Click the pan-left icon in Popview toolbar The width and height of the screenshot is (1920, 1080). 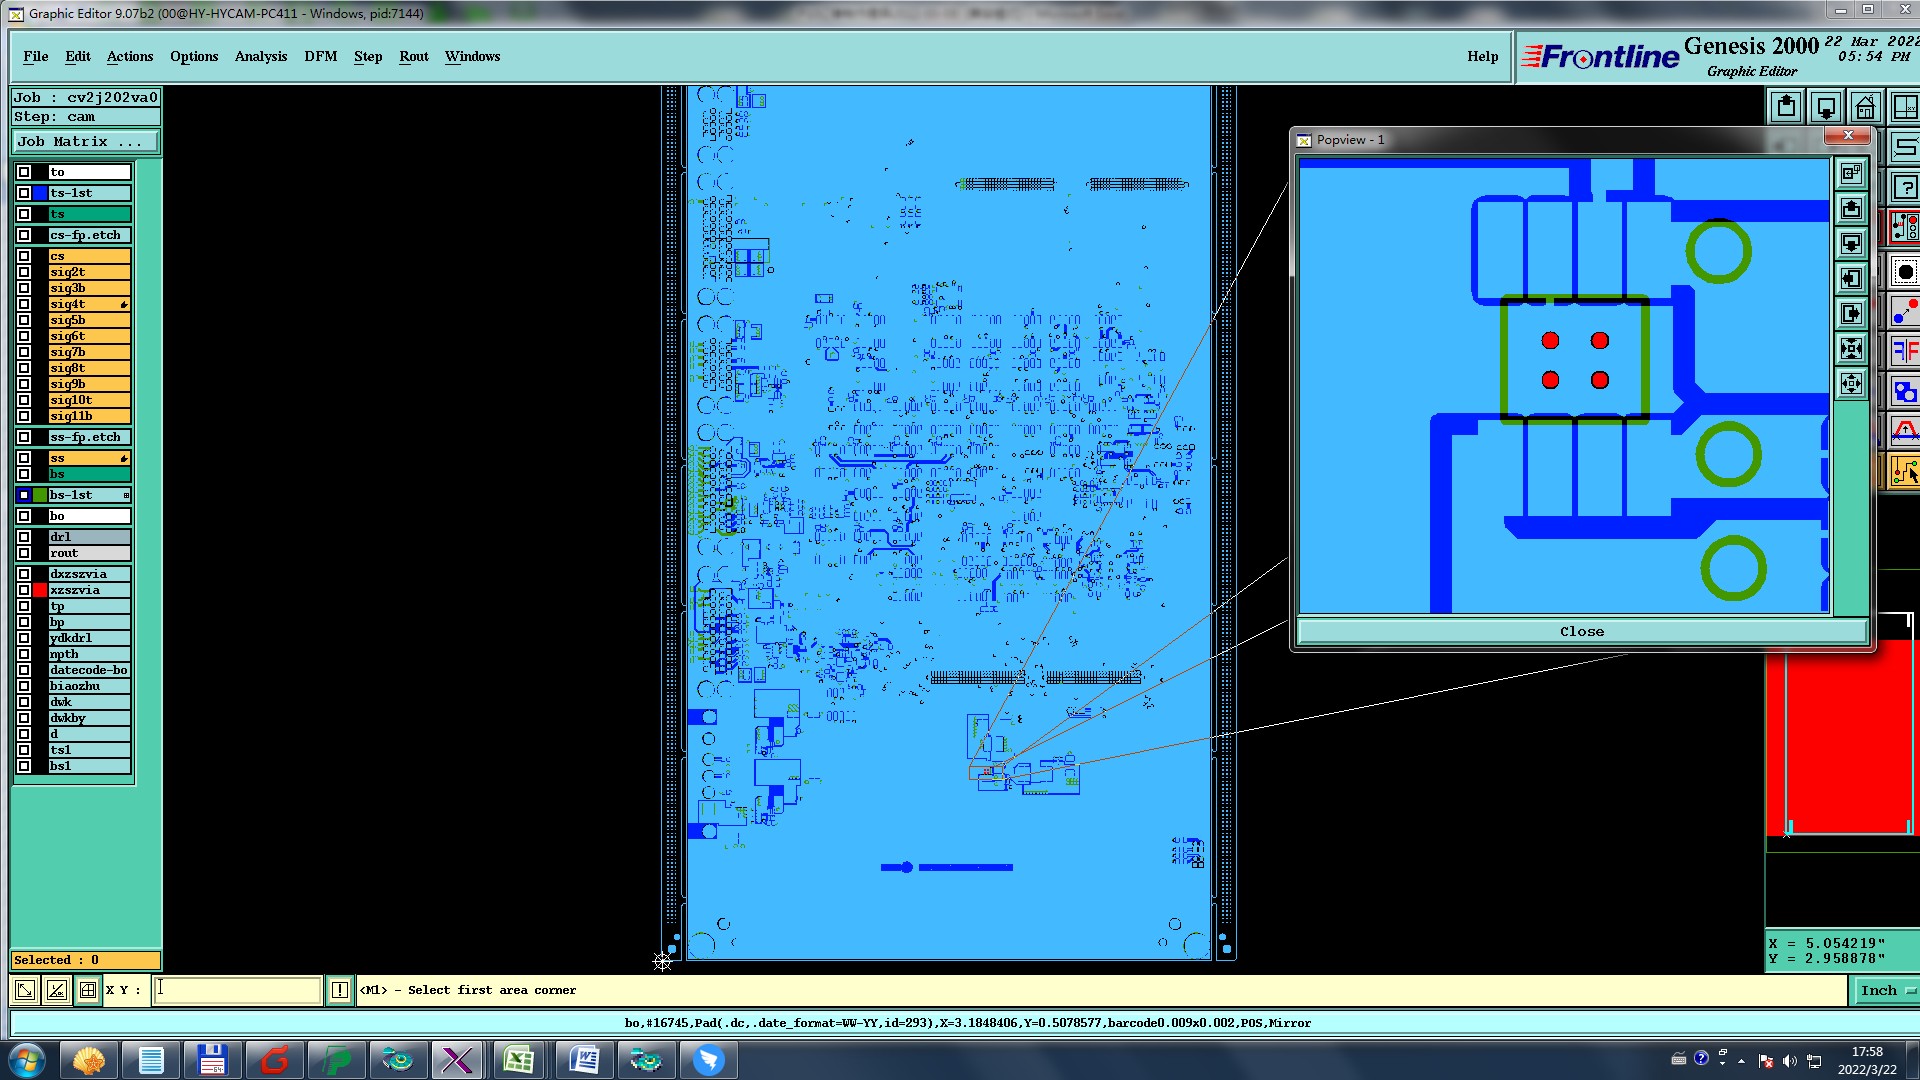click(x=1851, y=279)
